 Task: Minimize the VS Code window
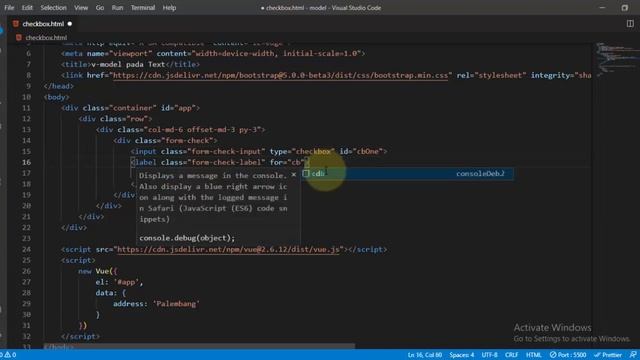pos(602,8)
